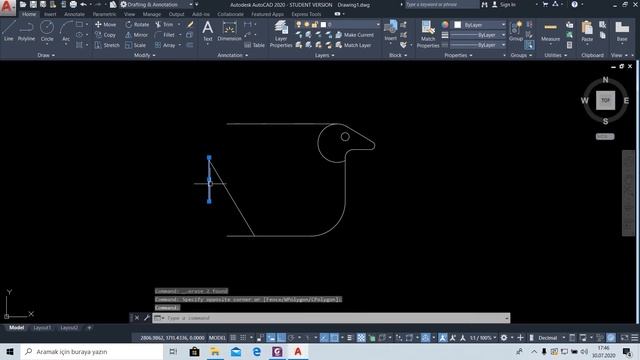Select the Circle tool
The height and width of the screenshot is (360, 640).
tap(47, 31)
